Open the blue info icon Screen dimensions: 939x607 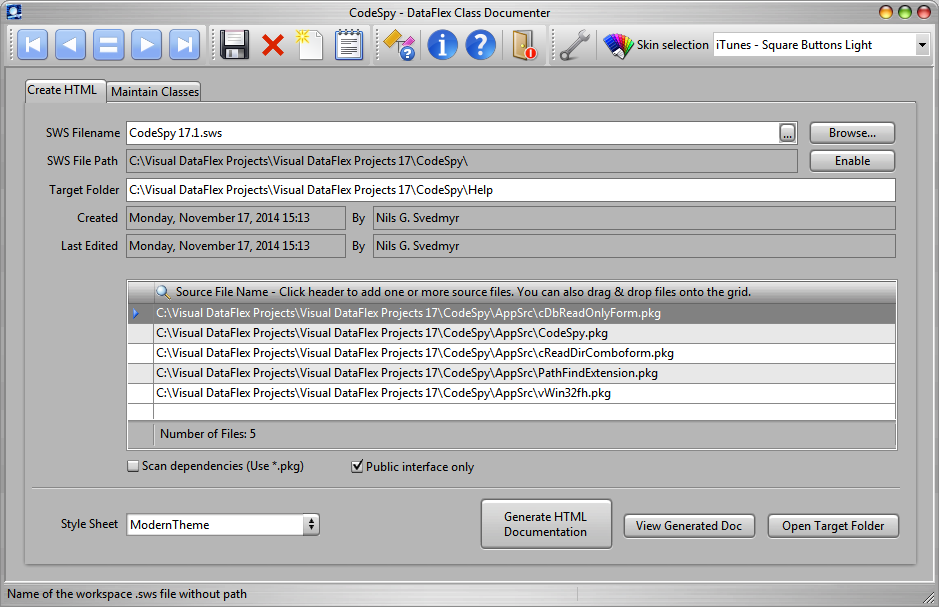point(443,45)
